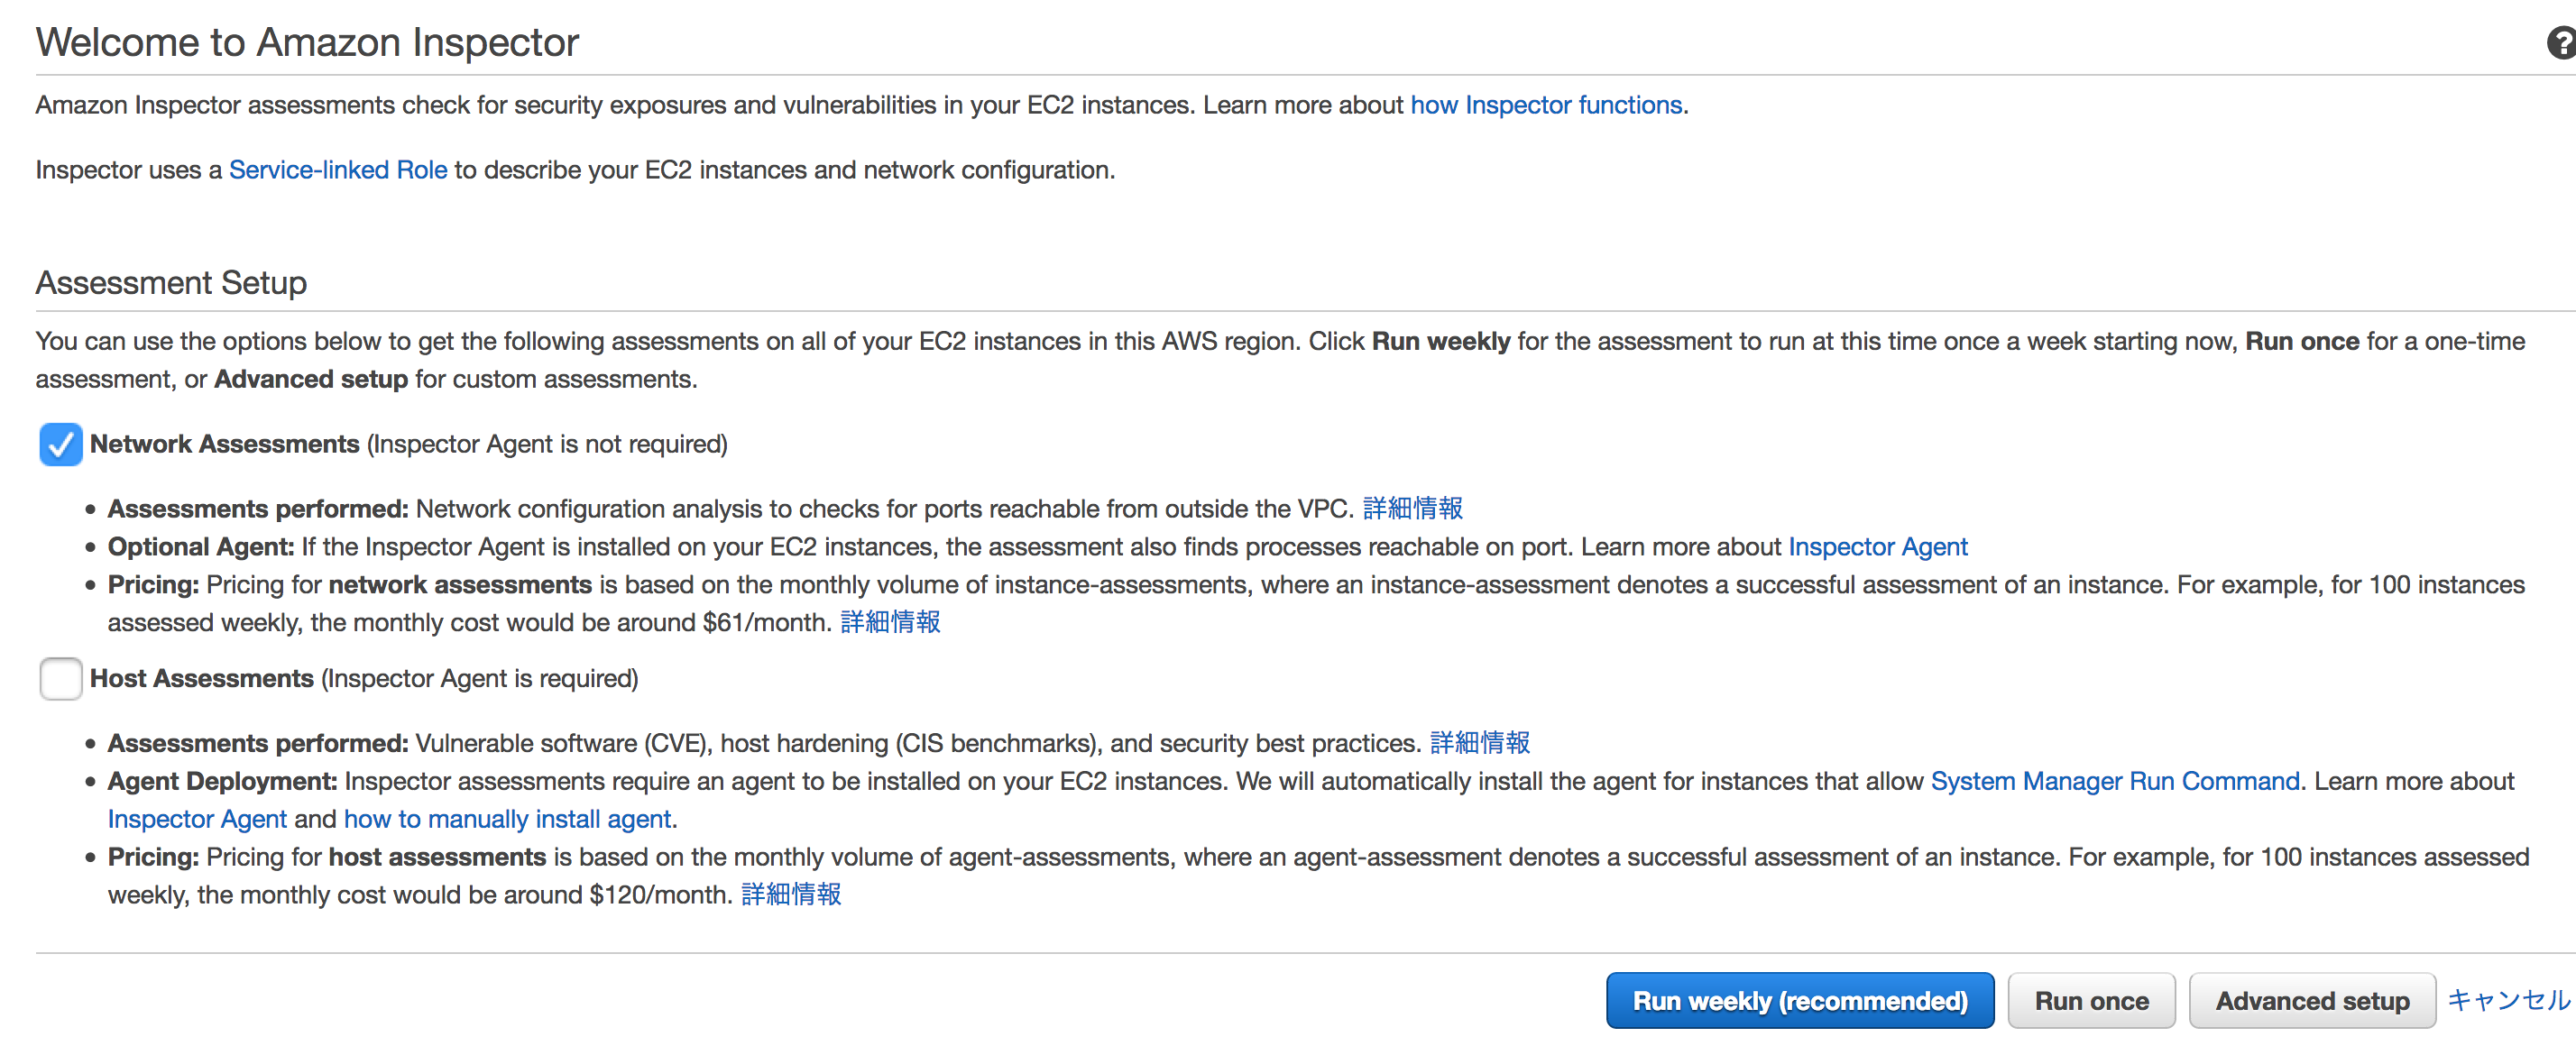Click Run weekly (recommended) button
The width and height of the screenshot is (2576, 1055).
click(1800, 1001)
